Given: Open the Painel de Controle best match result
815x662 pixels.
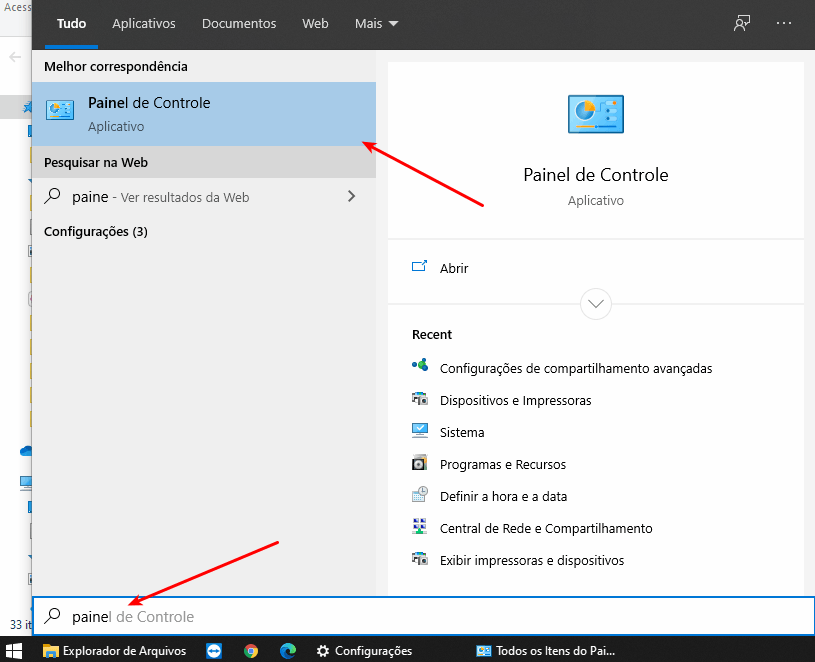Looking at the screenshot, I should coord(204,114).
